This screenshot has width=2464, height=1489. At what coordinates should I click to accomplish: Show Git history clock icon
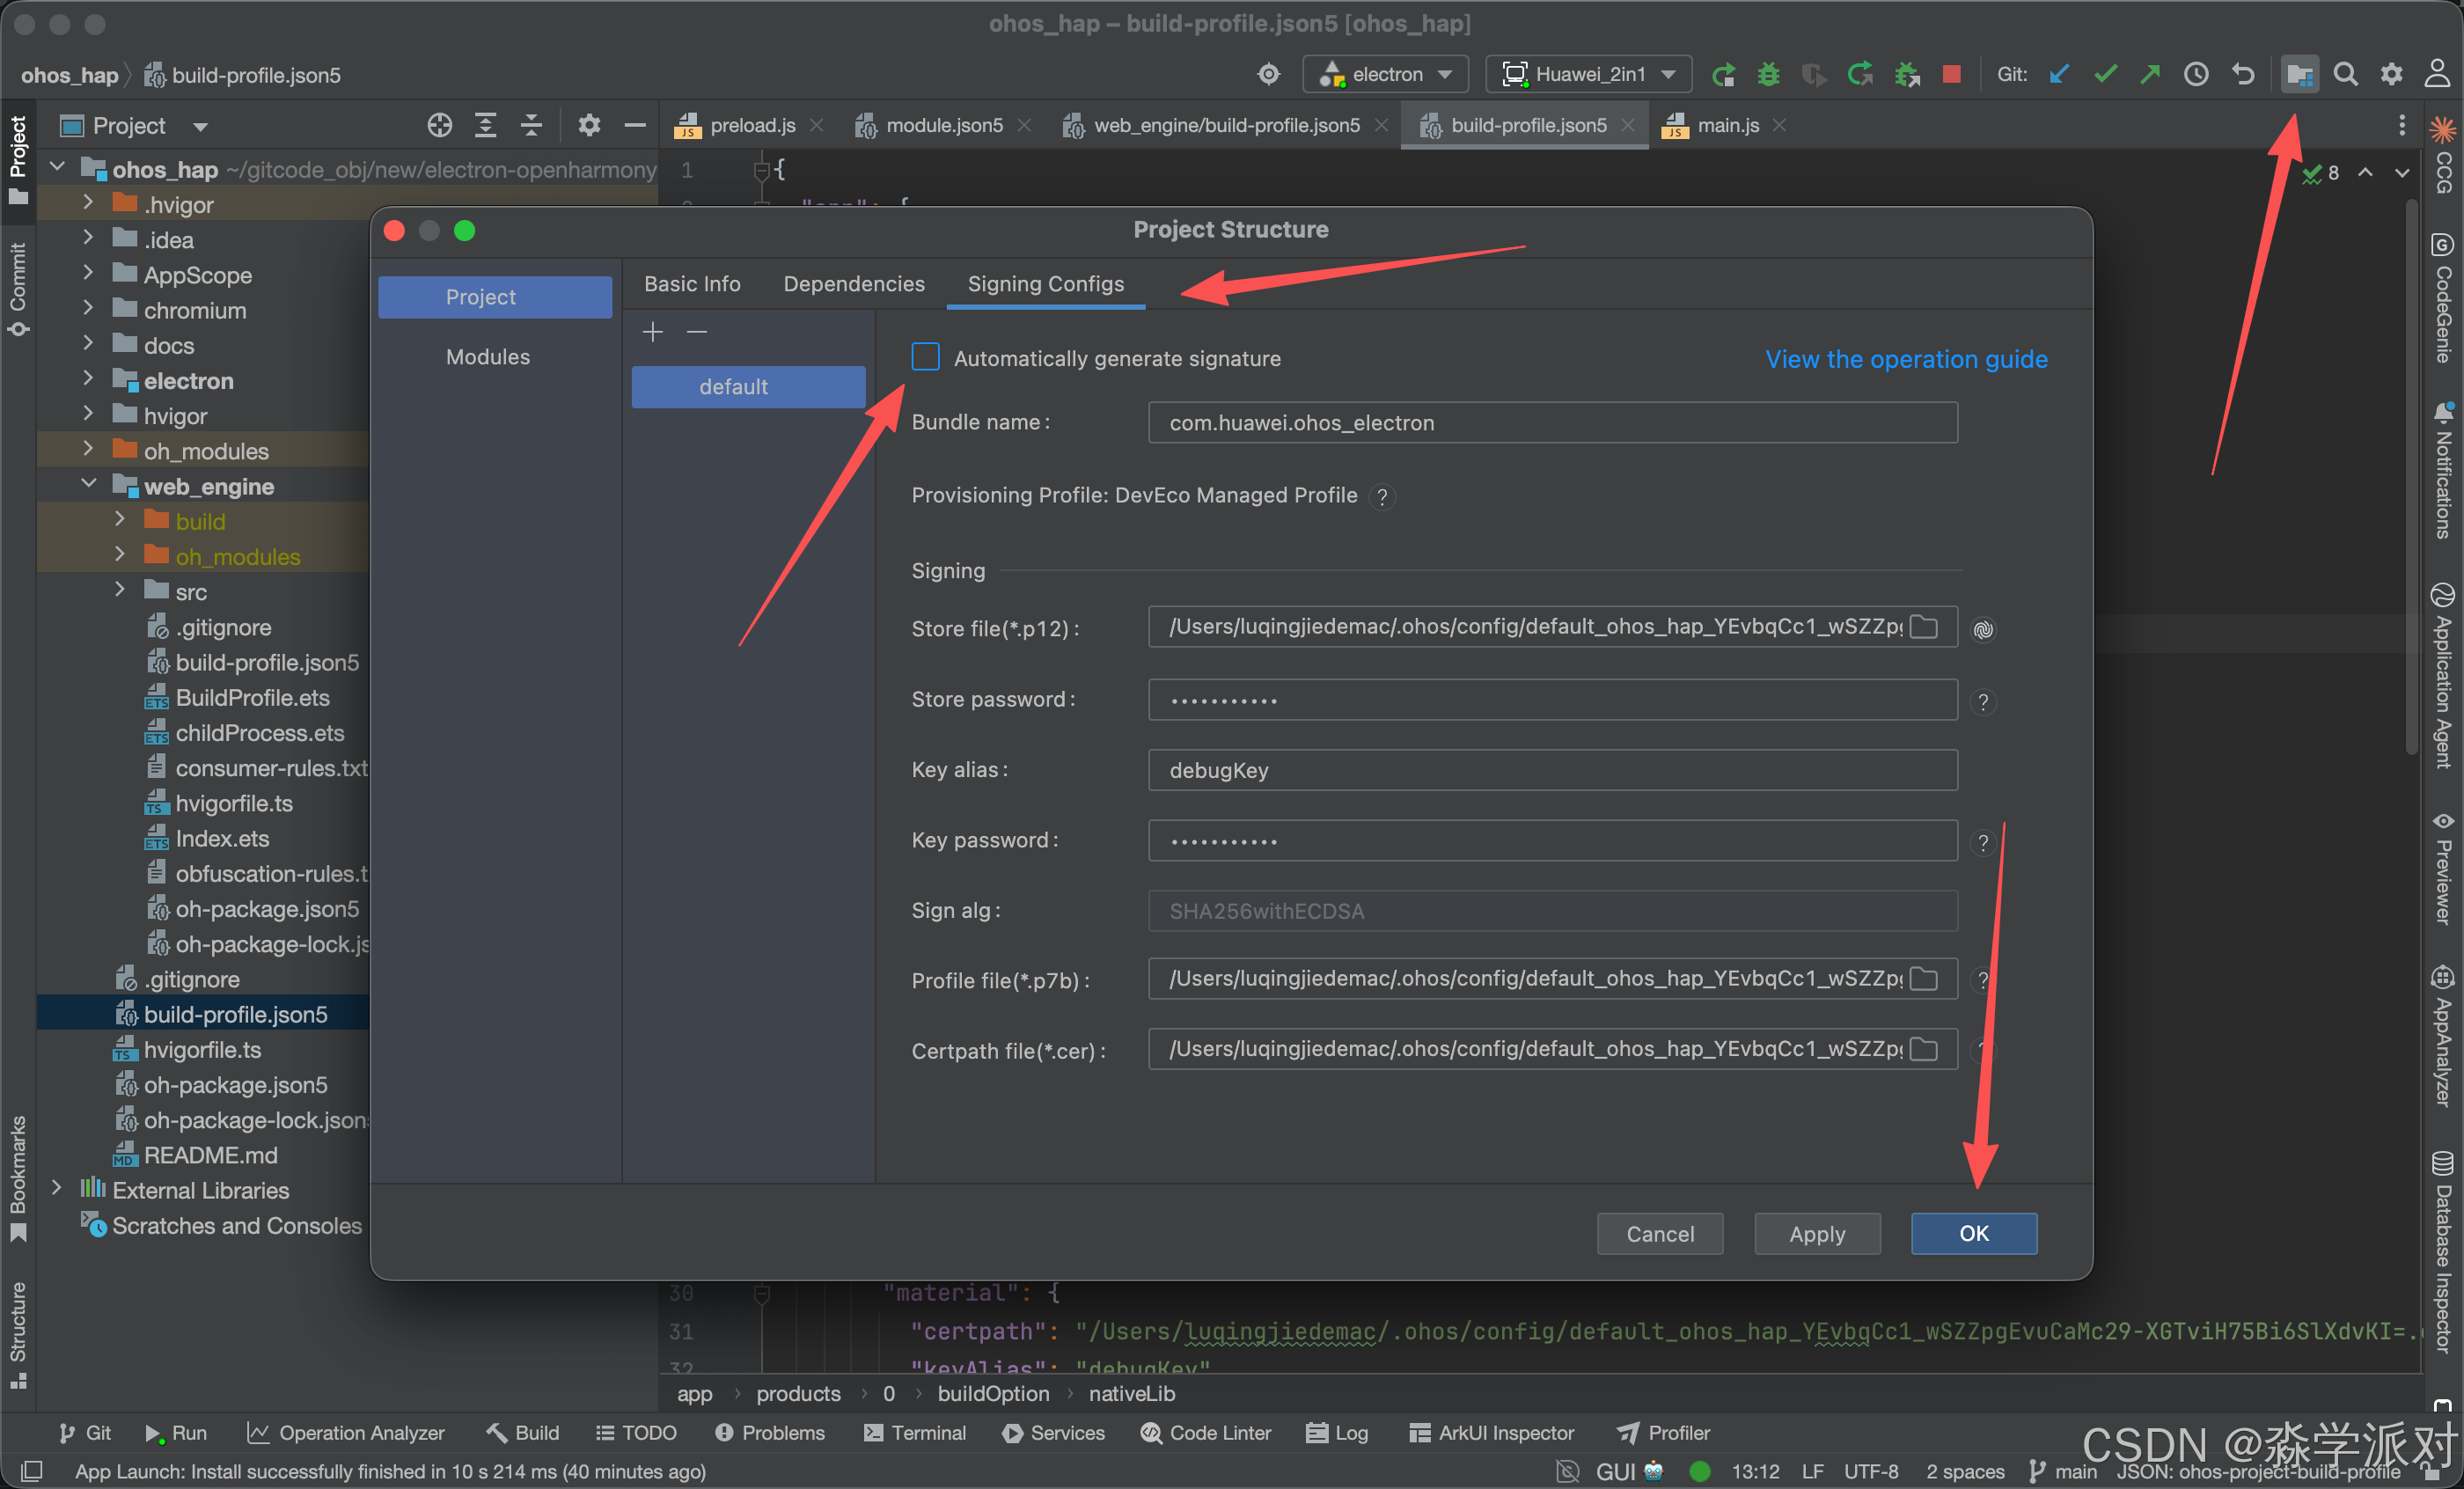tap(2196, 74)
